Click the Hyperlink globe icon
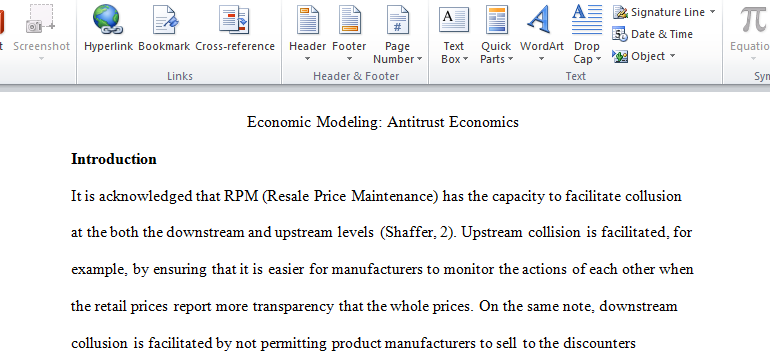 (108, 20)
